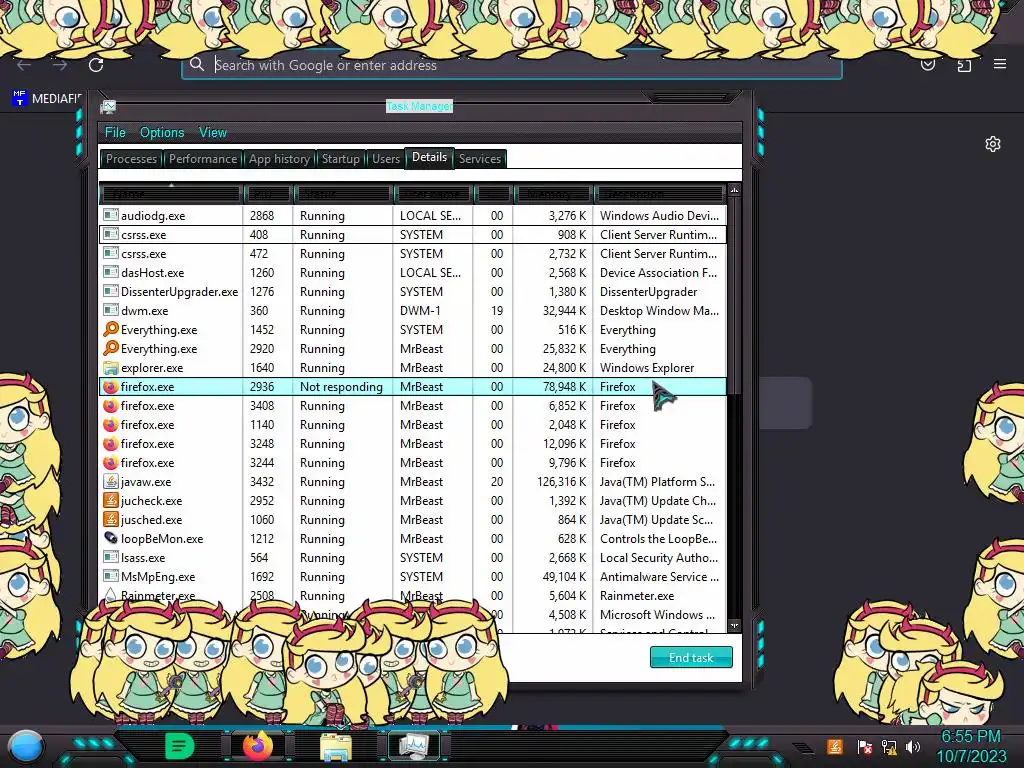Screen dimensions: 1024x768
Task: Open the Firefox hamburger menu
Action: [x=999, y=64]
